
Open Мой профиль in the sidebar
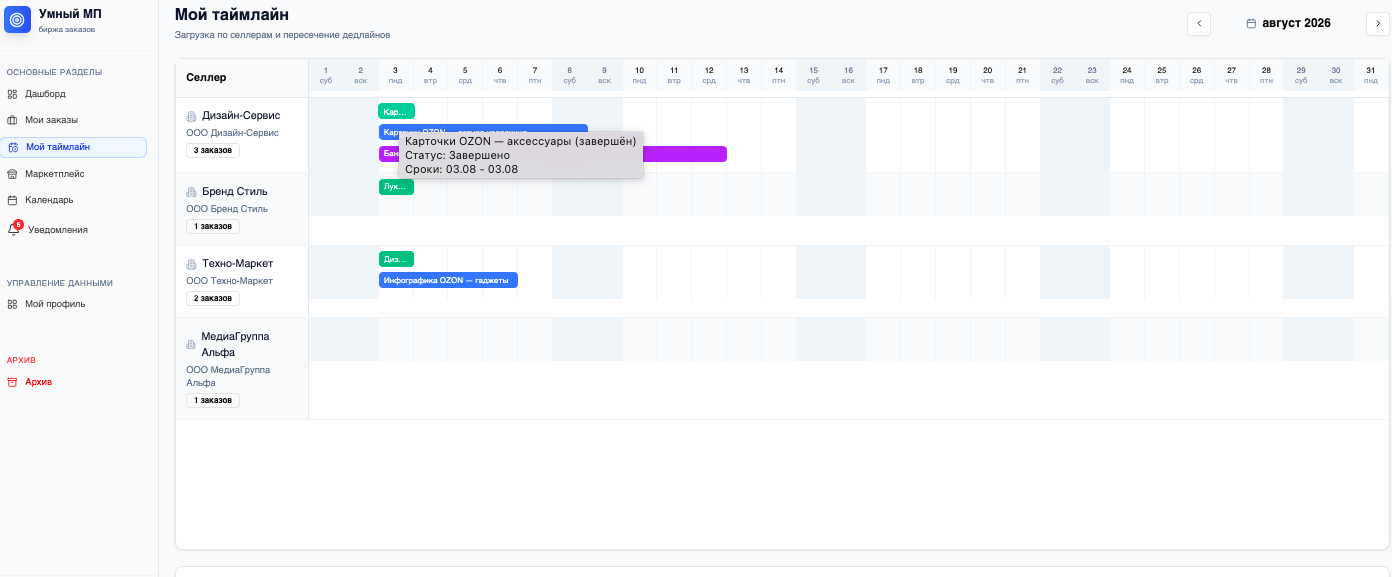[x=55, y=304]
